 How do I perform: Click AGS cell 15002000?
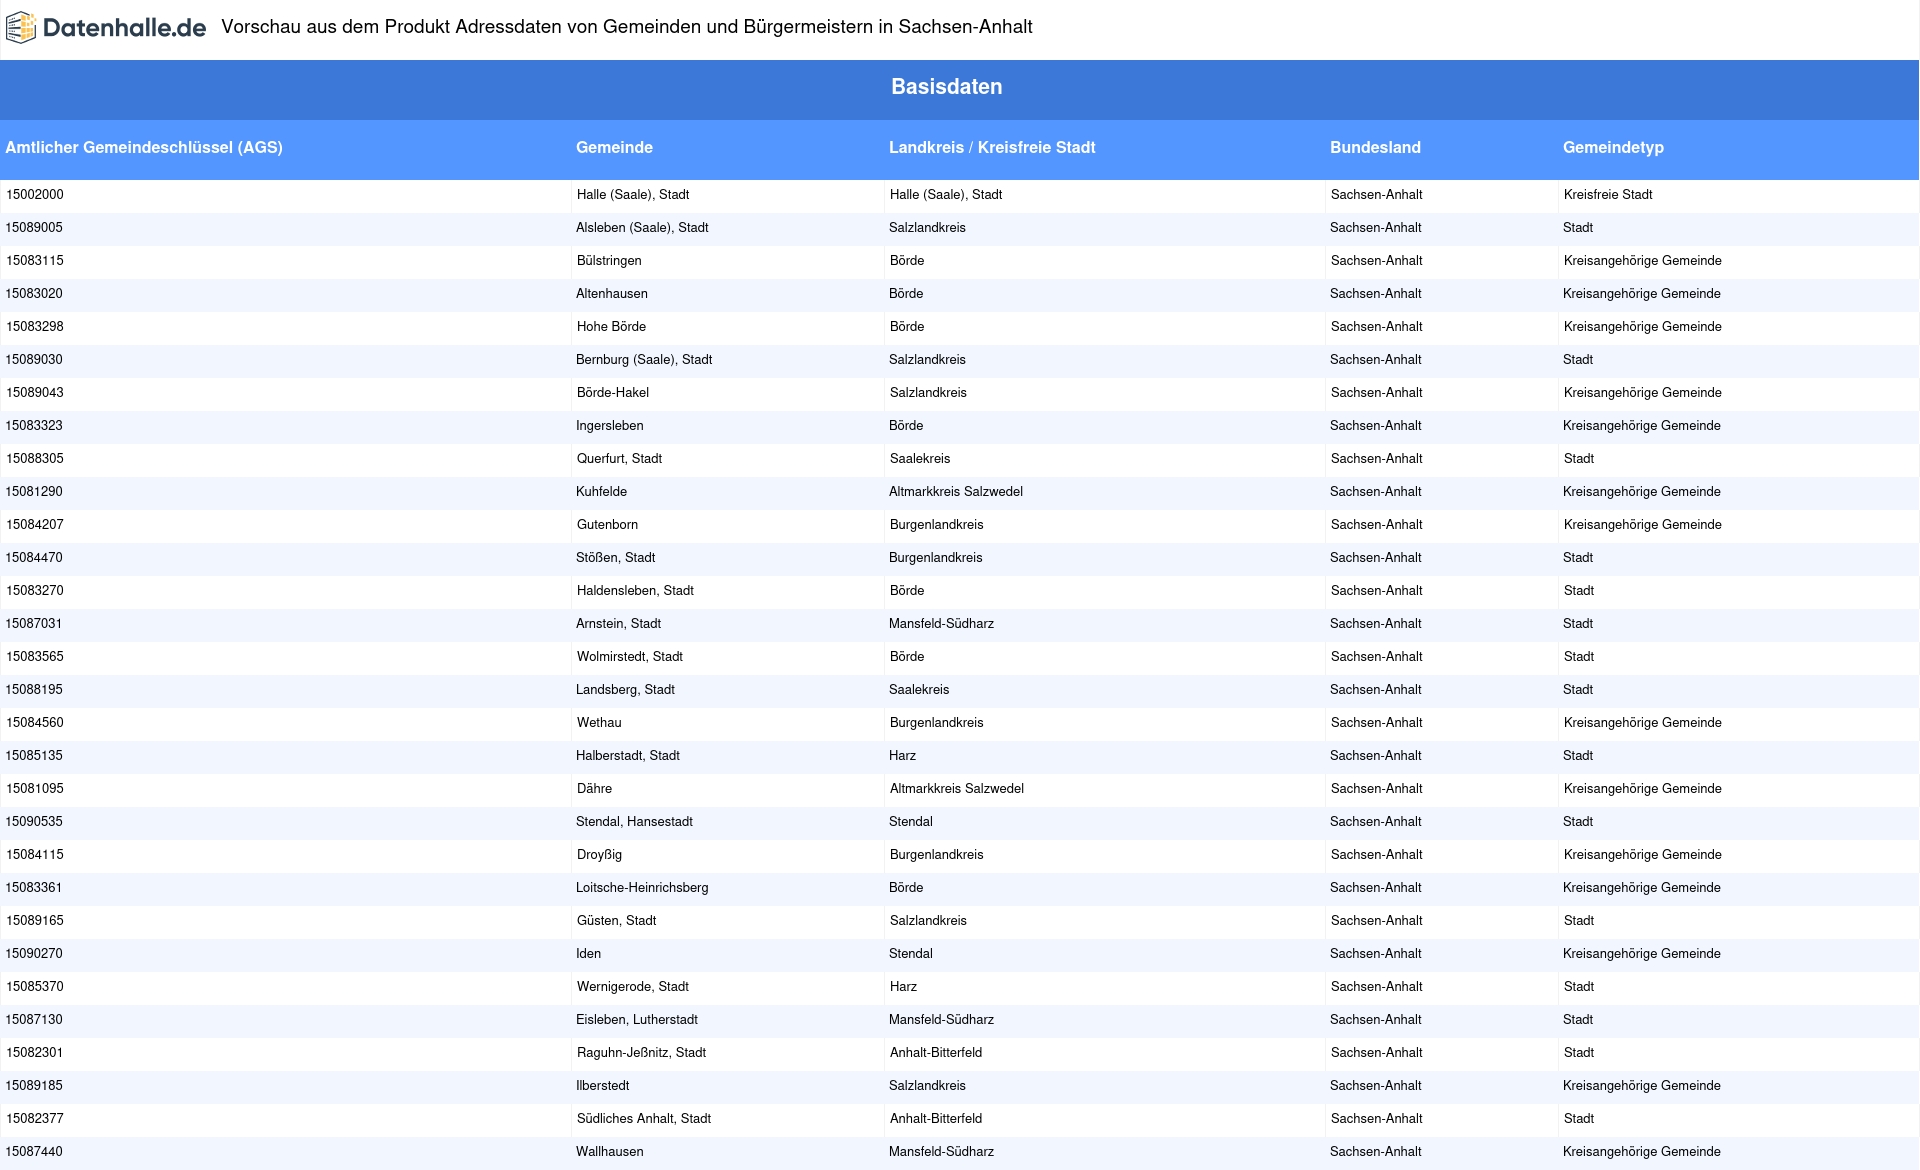pos(35,195)
